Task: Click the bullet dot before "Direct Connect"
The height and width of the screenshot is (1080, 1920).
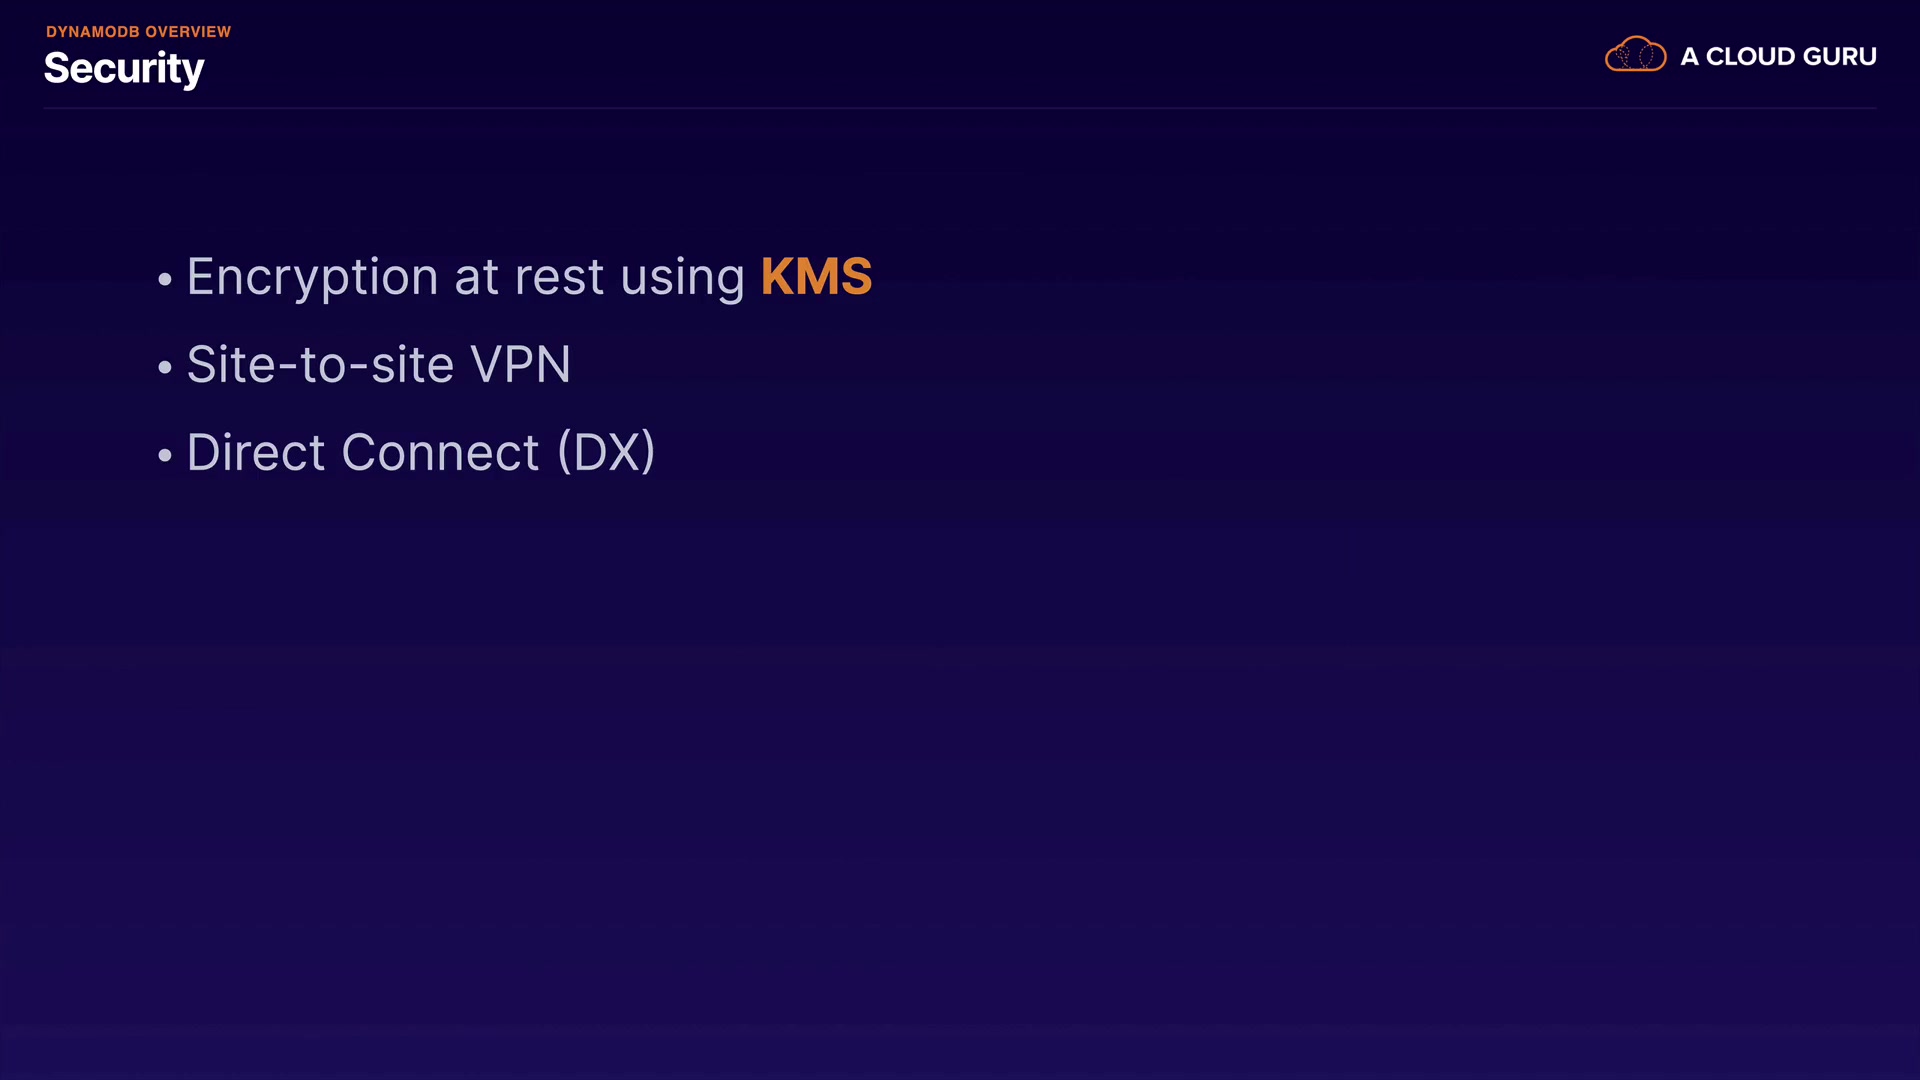Action: pyautogui.click(x=165, y=456)
